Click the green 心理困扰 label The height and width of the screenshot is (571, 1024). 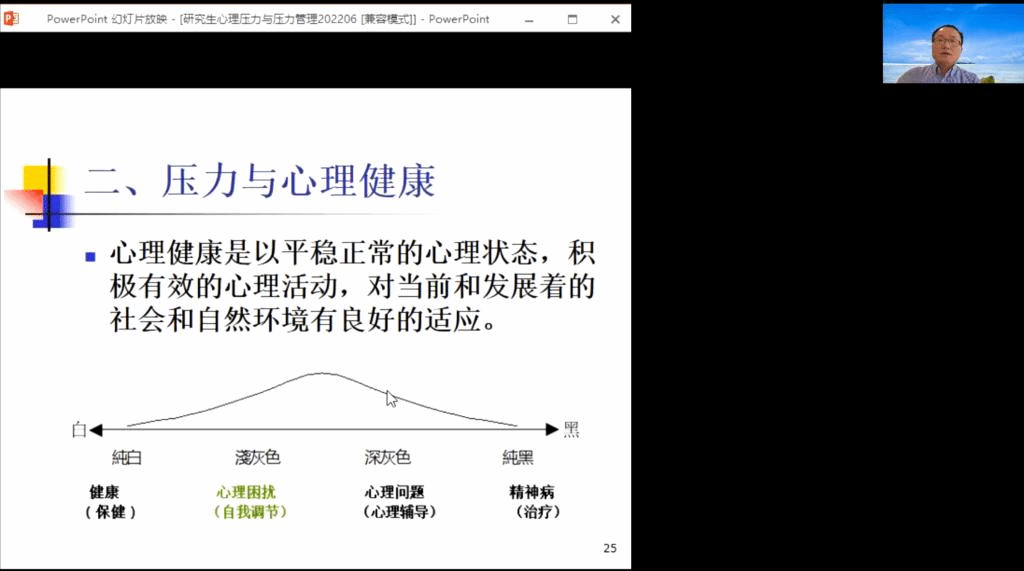pyautogui.click(x=246, y=492)
